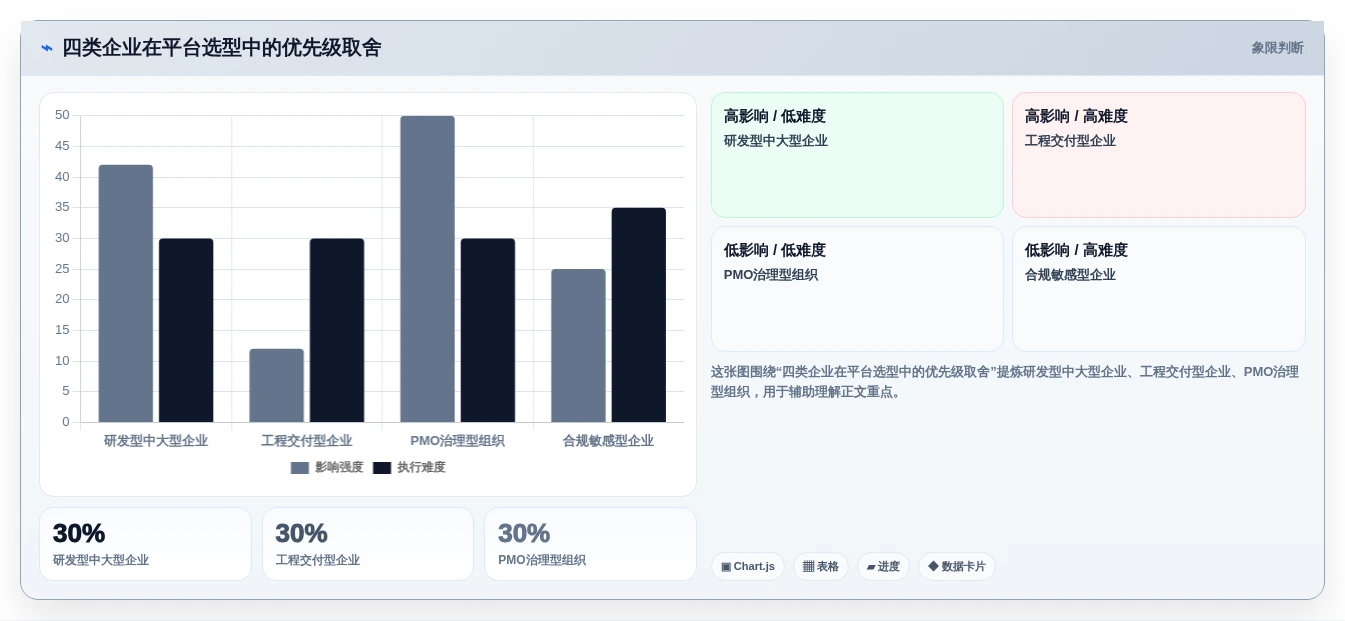
Task: Click PMO治理型组织 text in the quadrant card
Action: pos(771,275)
